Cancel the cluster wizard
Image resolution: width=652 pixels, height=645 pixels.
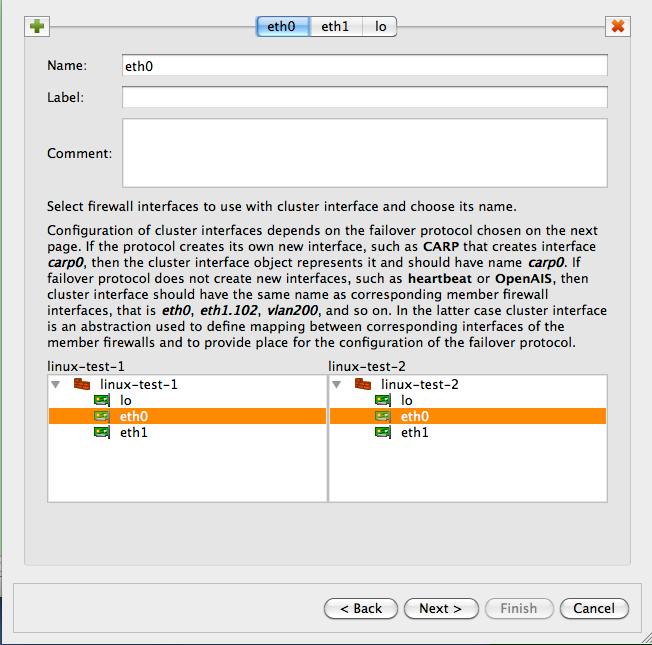(594, 608)
